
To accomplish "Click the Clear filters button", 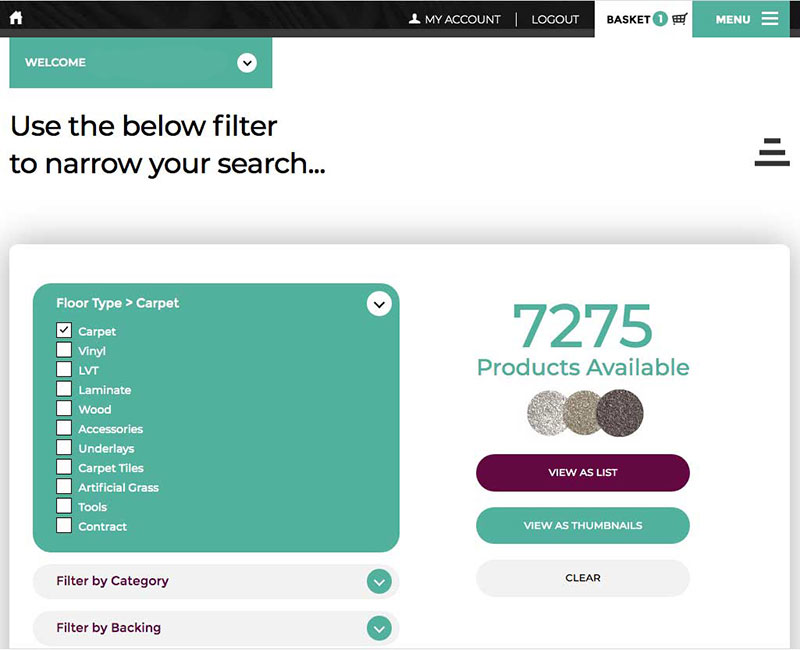I will click(582, 578).
